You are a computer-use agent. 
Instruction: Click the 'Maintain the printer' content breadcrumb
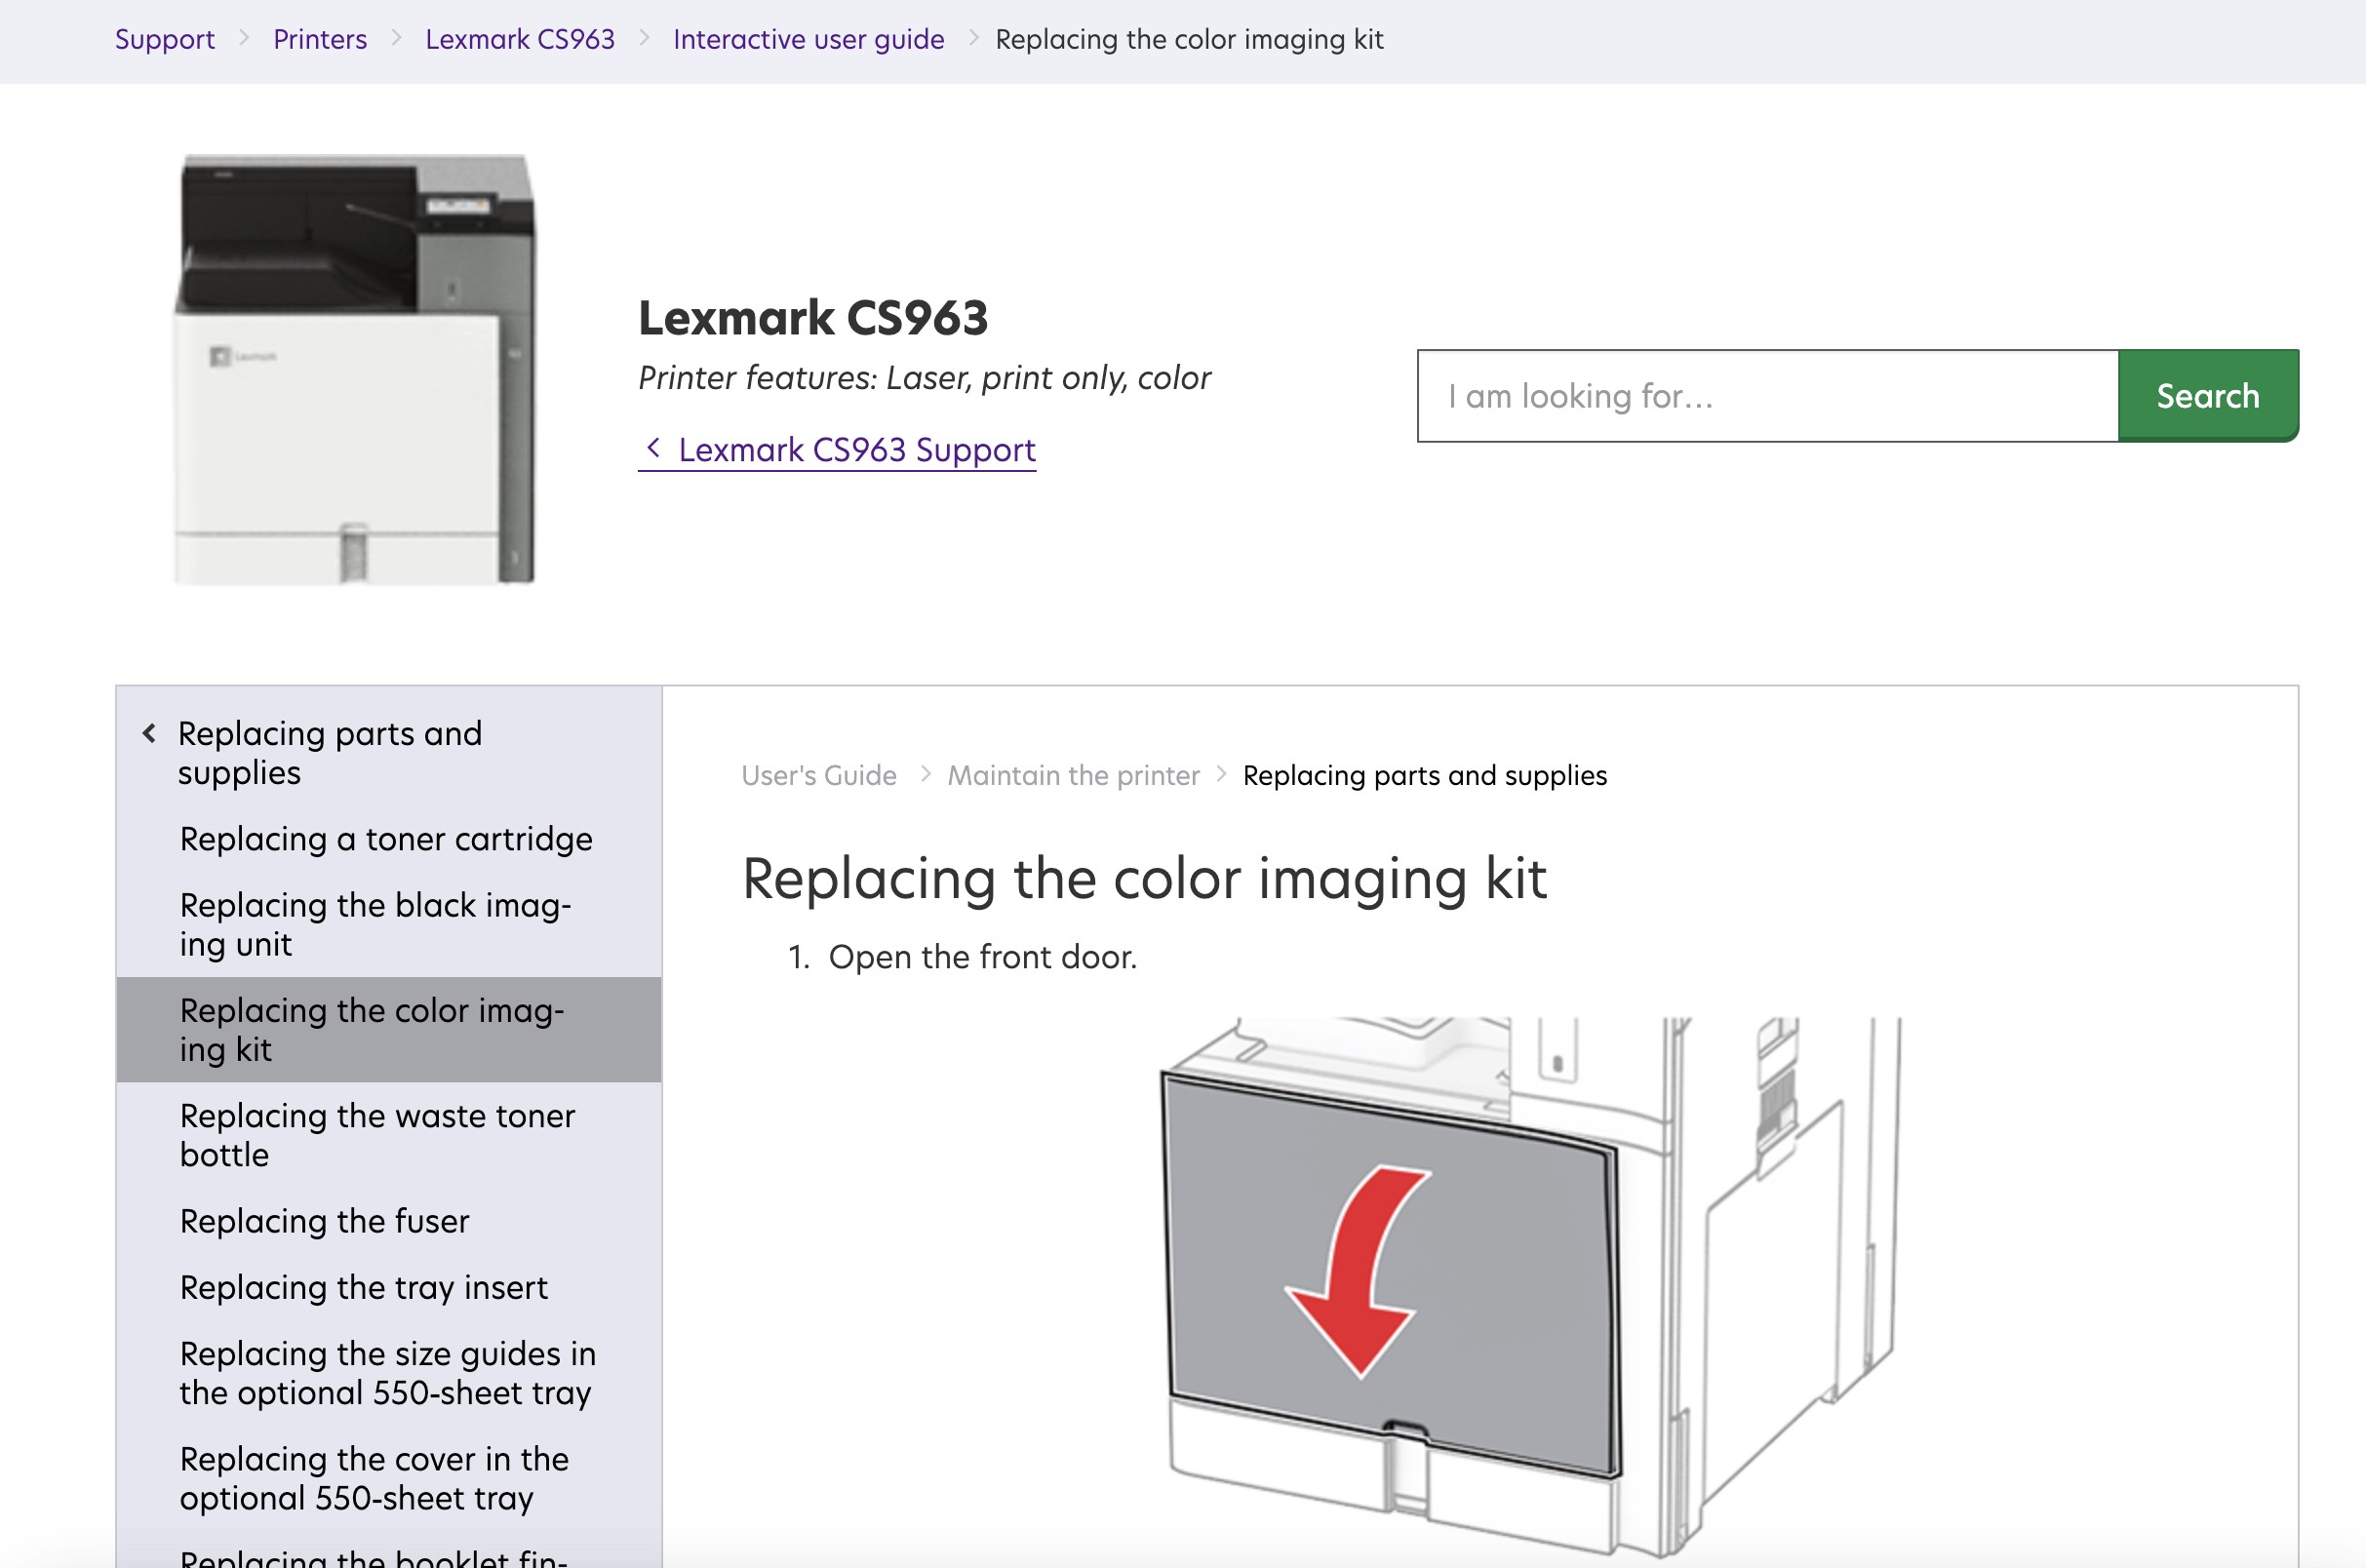[x=1073, y=776]
